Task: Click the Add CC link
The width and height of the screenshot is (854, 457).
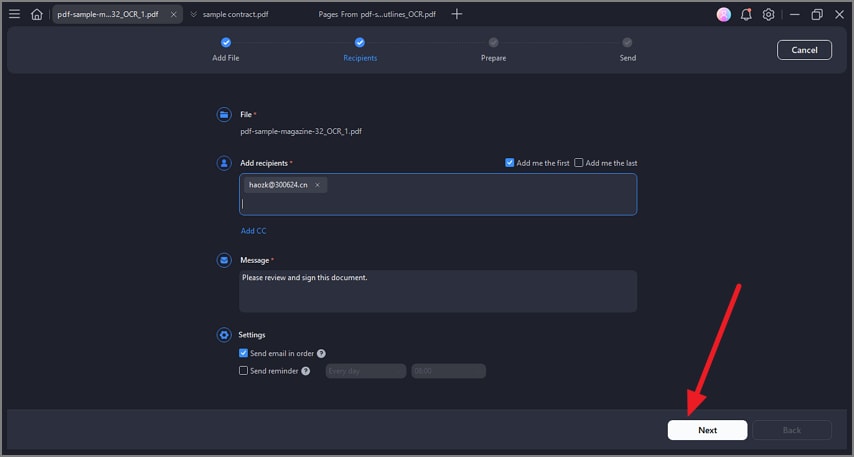Action: tap(253, 231)
